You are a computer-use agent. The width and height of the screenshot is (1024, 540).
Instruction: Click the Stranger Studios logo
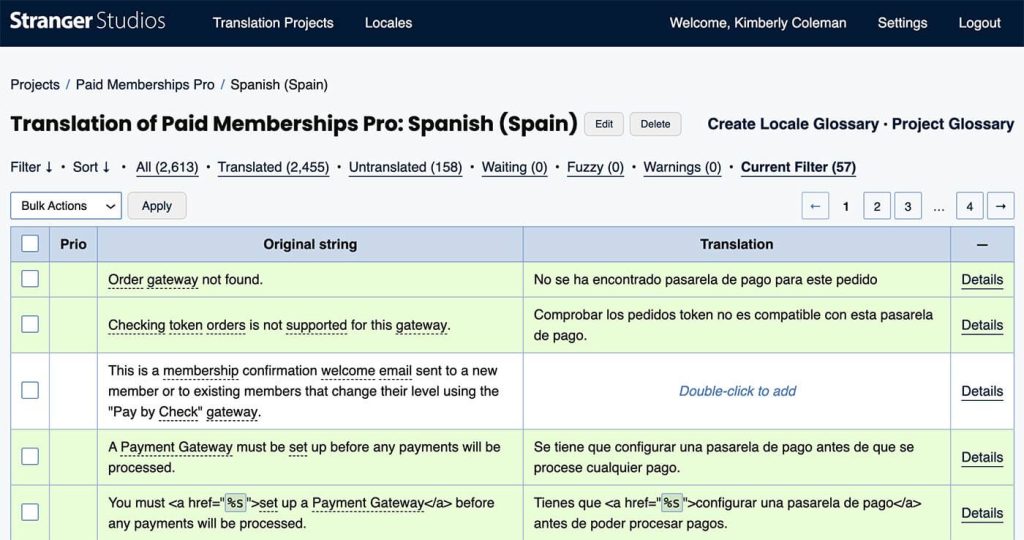88,21
